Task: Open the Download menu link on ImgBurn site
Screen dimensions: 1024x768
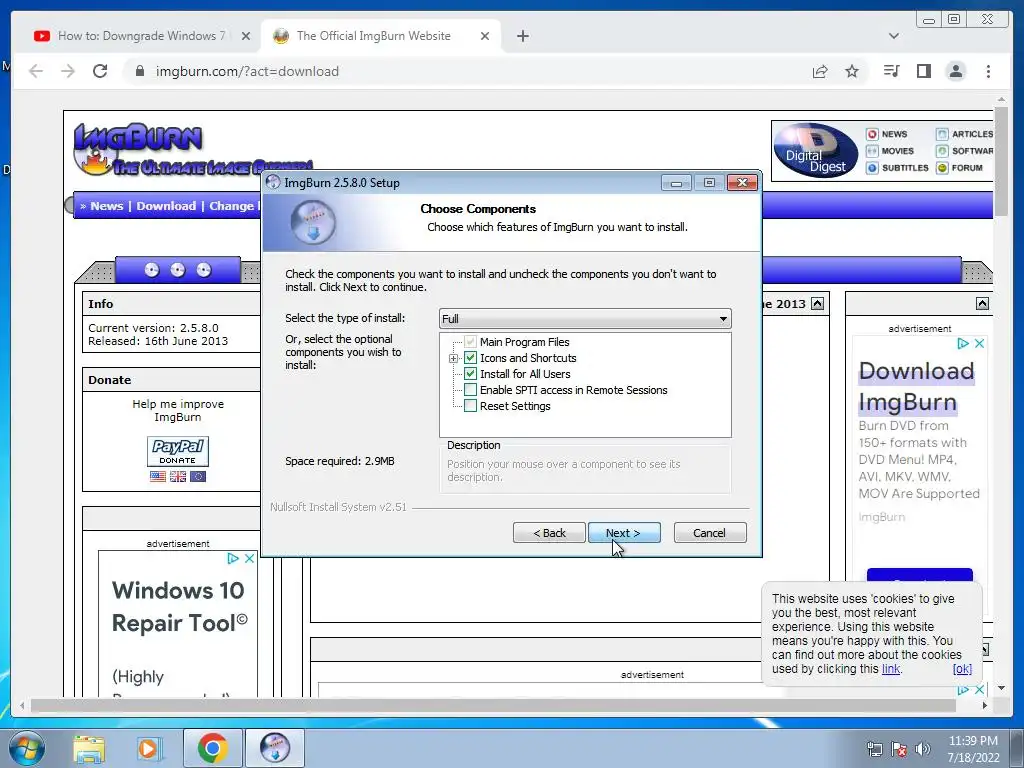Action: [166, 206]
